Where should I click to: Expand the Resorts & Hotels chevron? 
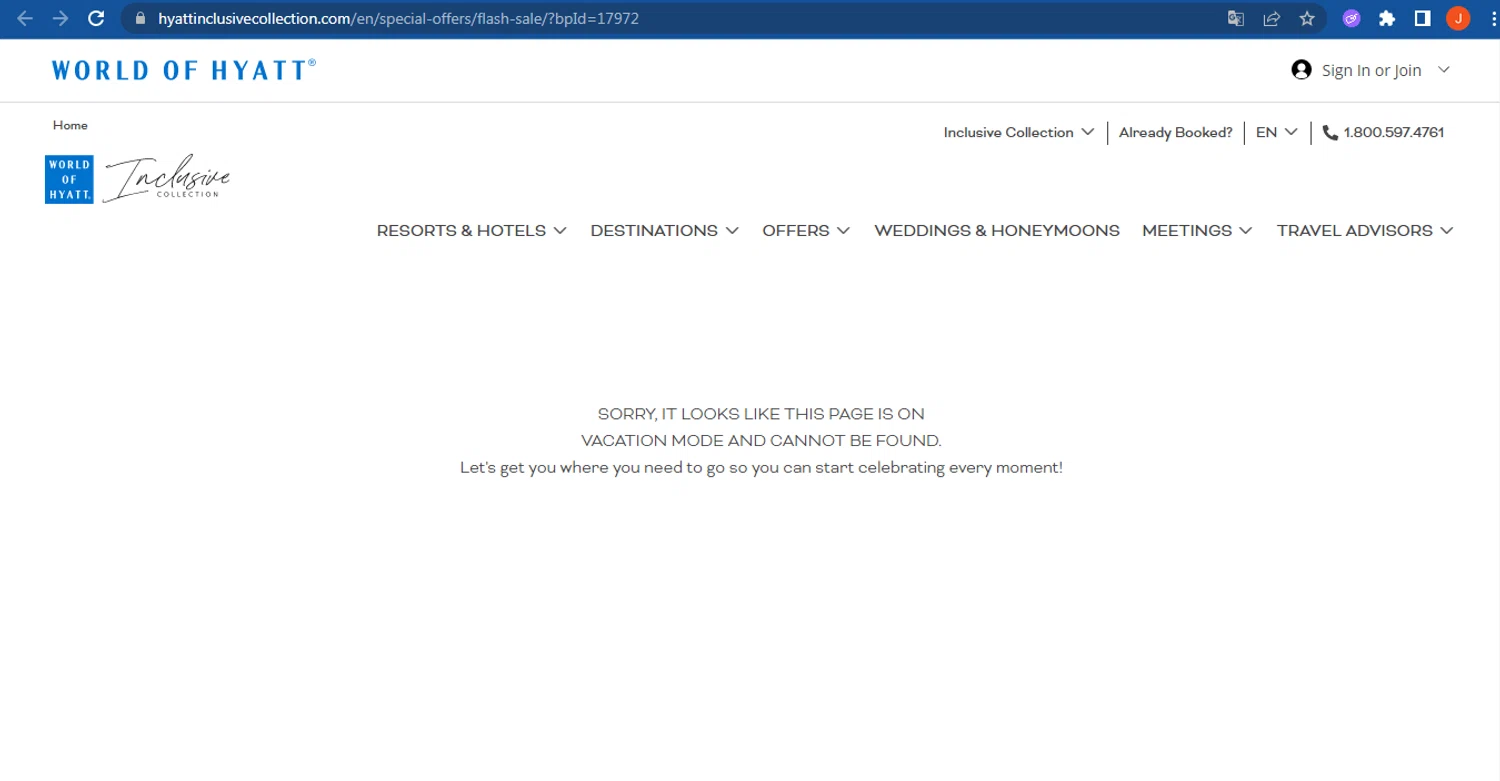point(560,230)
